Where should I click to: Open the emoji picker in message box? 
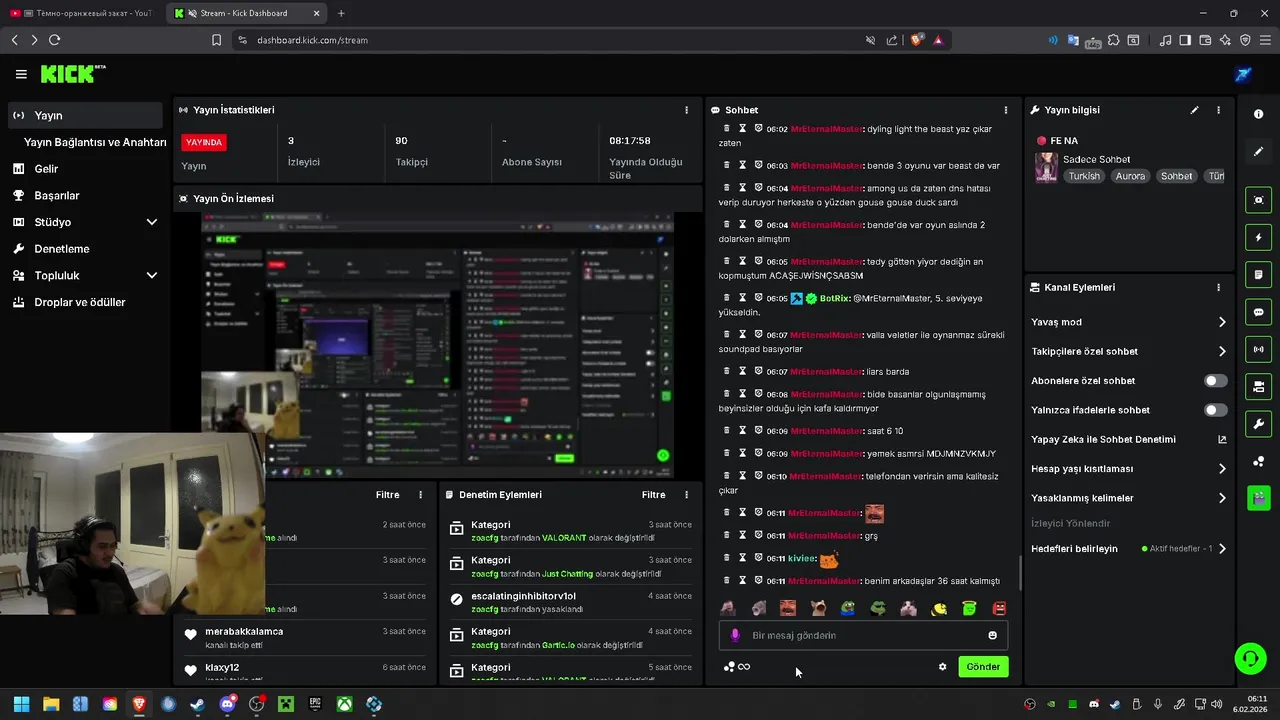pyautogui.click(x=992, y=635)
